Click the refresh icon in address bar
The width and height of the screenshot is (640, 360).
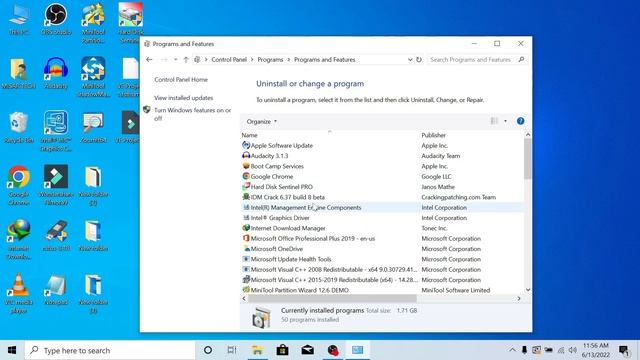(x=419, y=60)
